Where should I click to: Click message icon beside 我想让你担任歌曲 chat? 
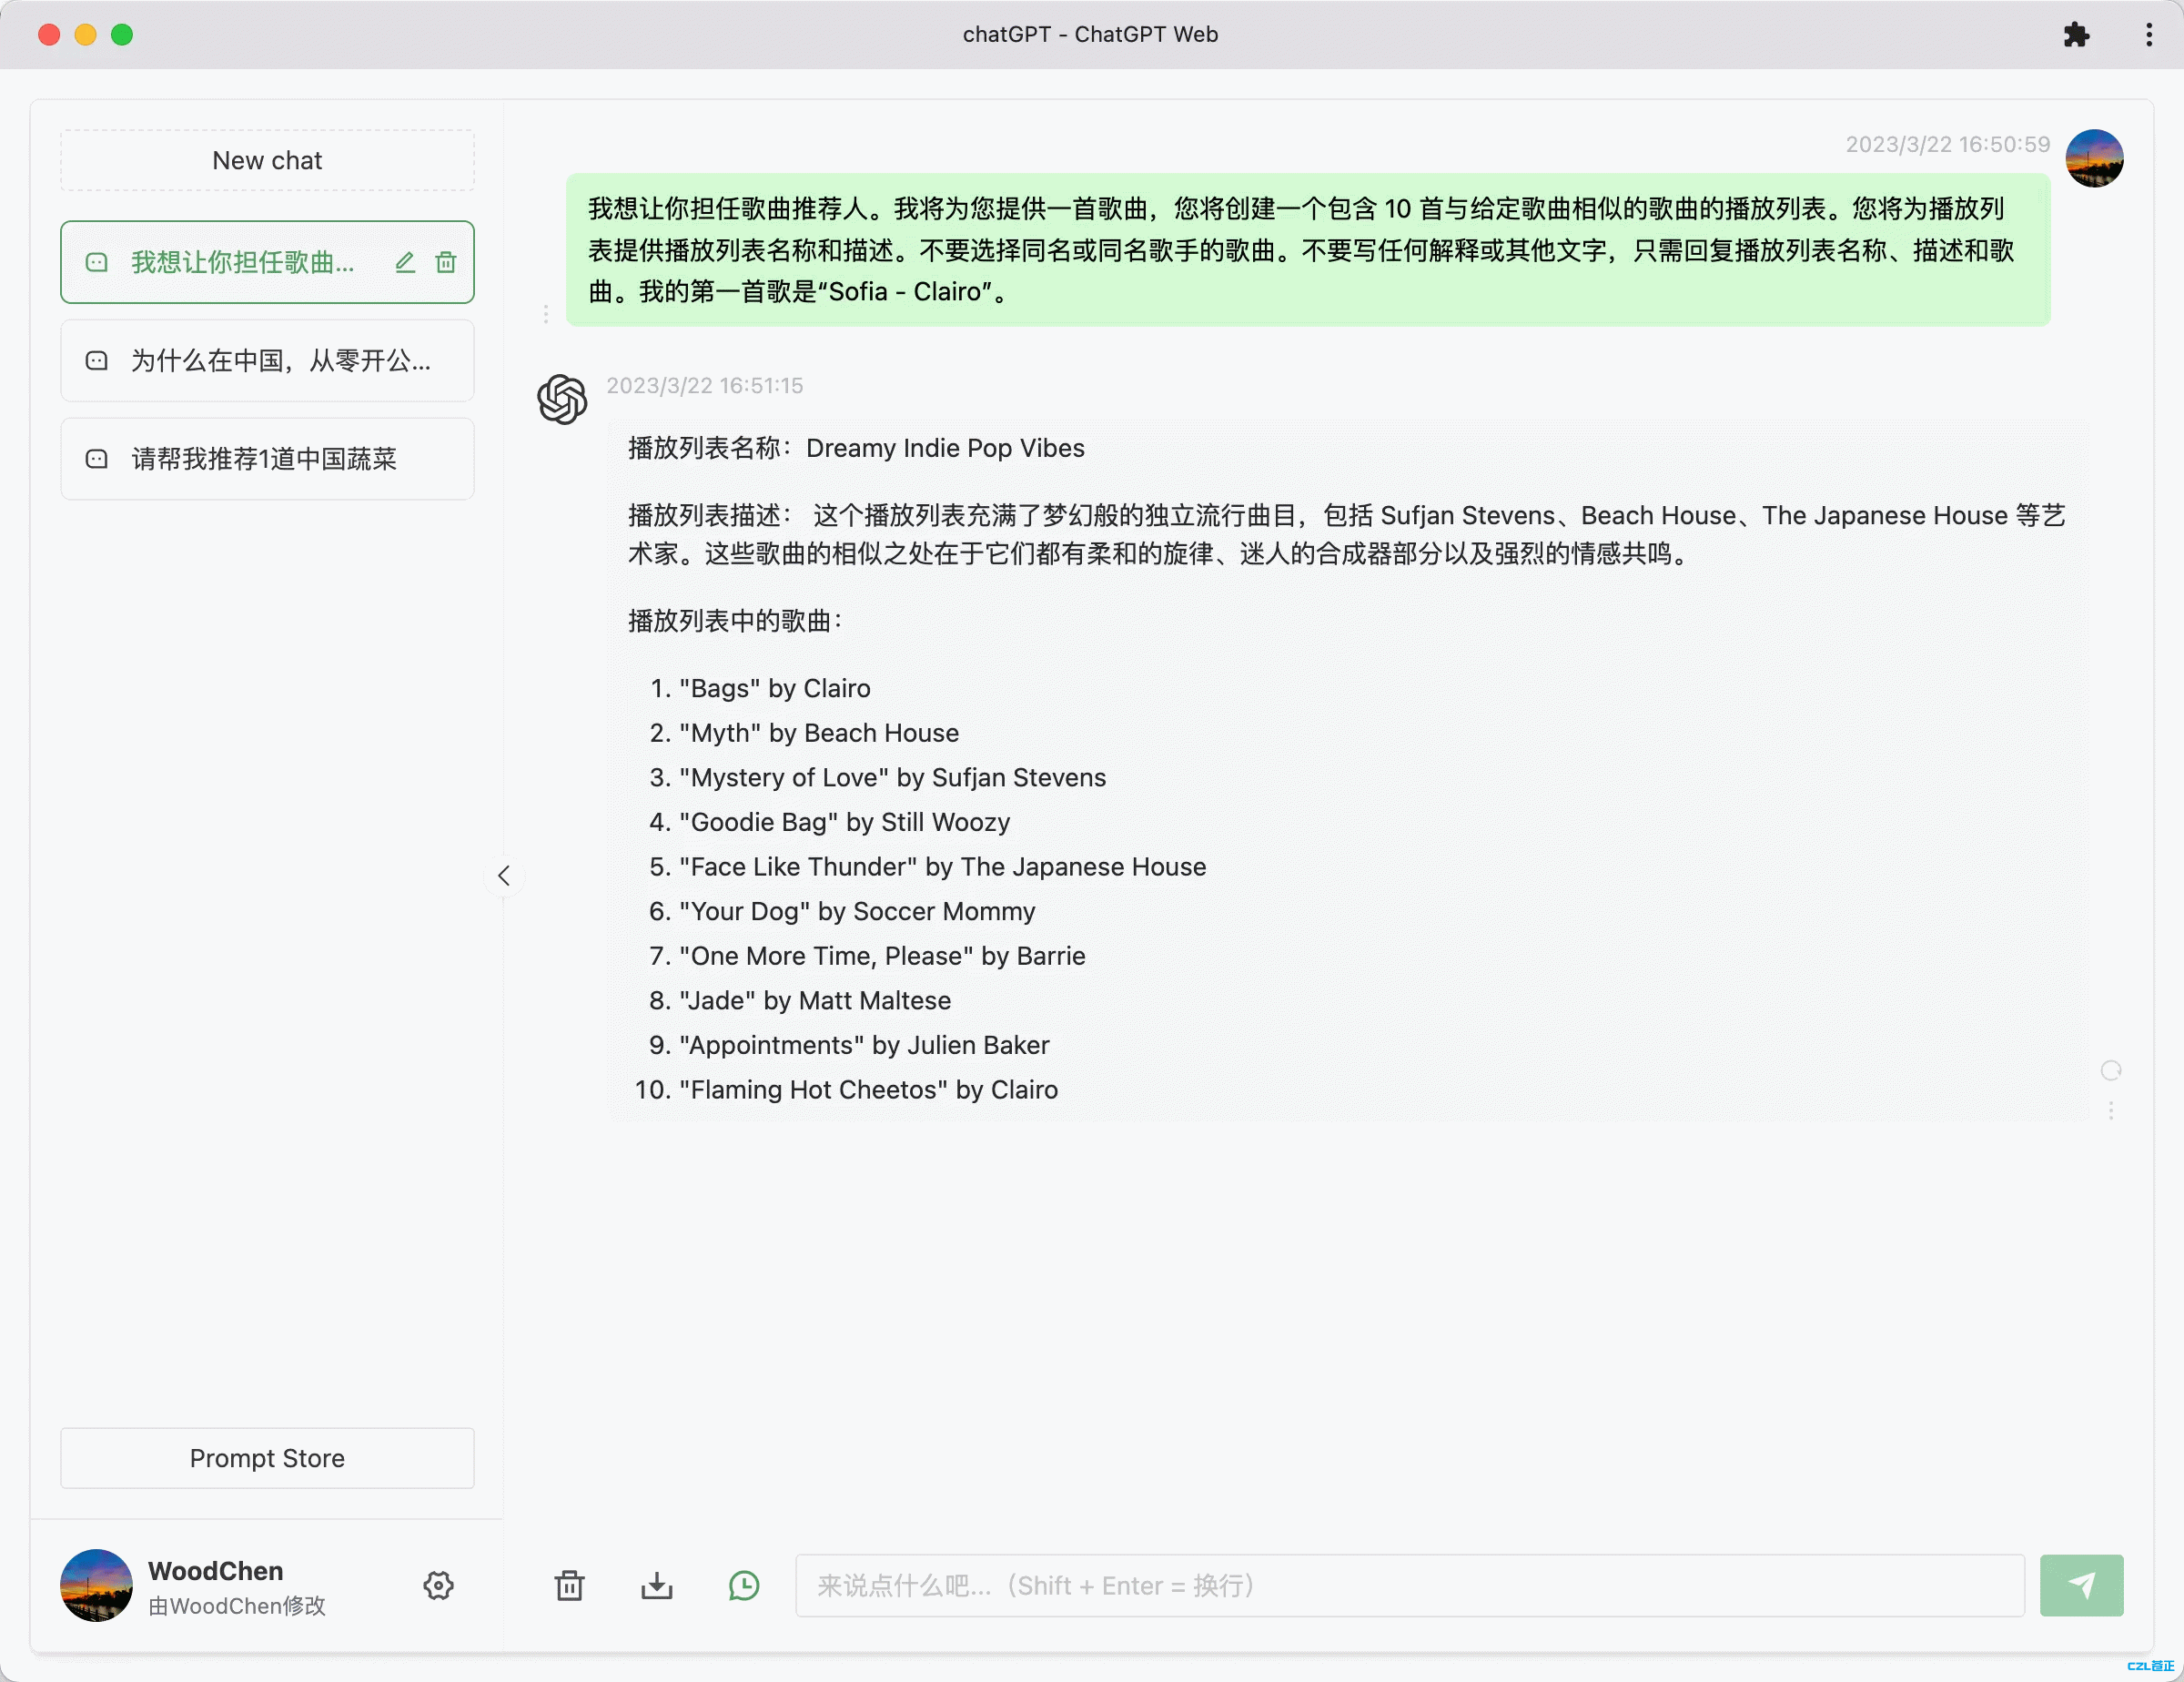(x=97, y=262)
